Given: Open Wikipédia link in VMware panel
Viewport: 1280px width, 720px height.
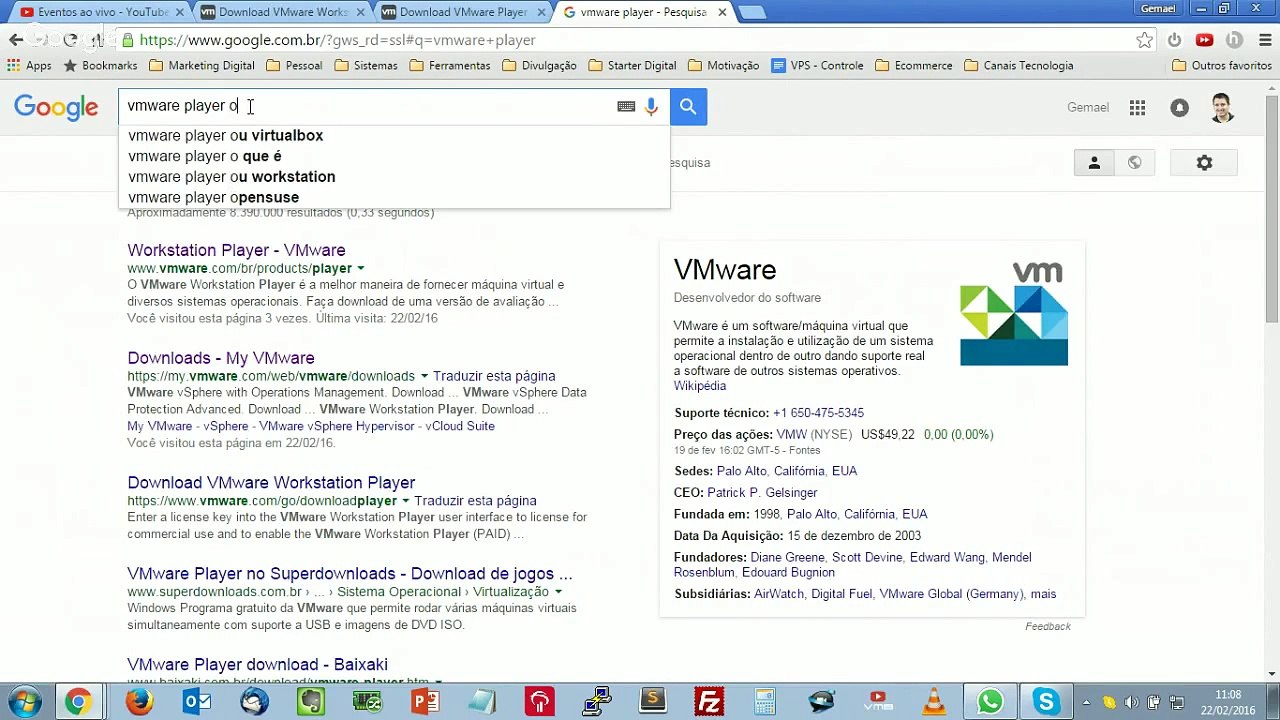Looking at the screenshot, I should click(x=700, y=386).
